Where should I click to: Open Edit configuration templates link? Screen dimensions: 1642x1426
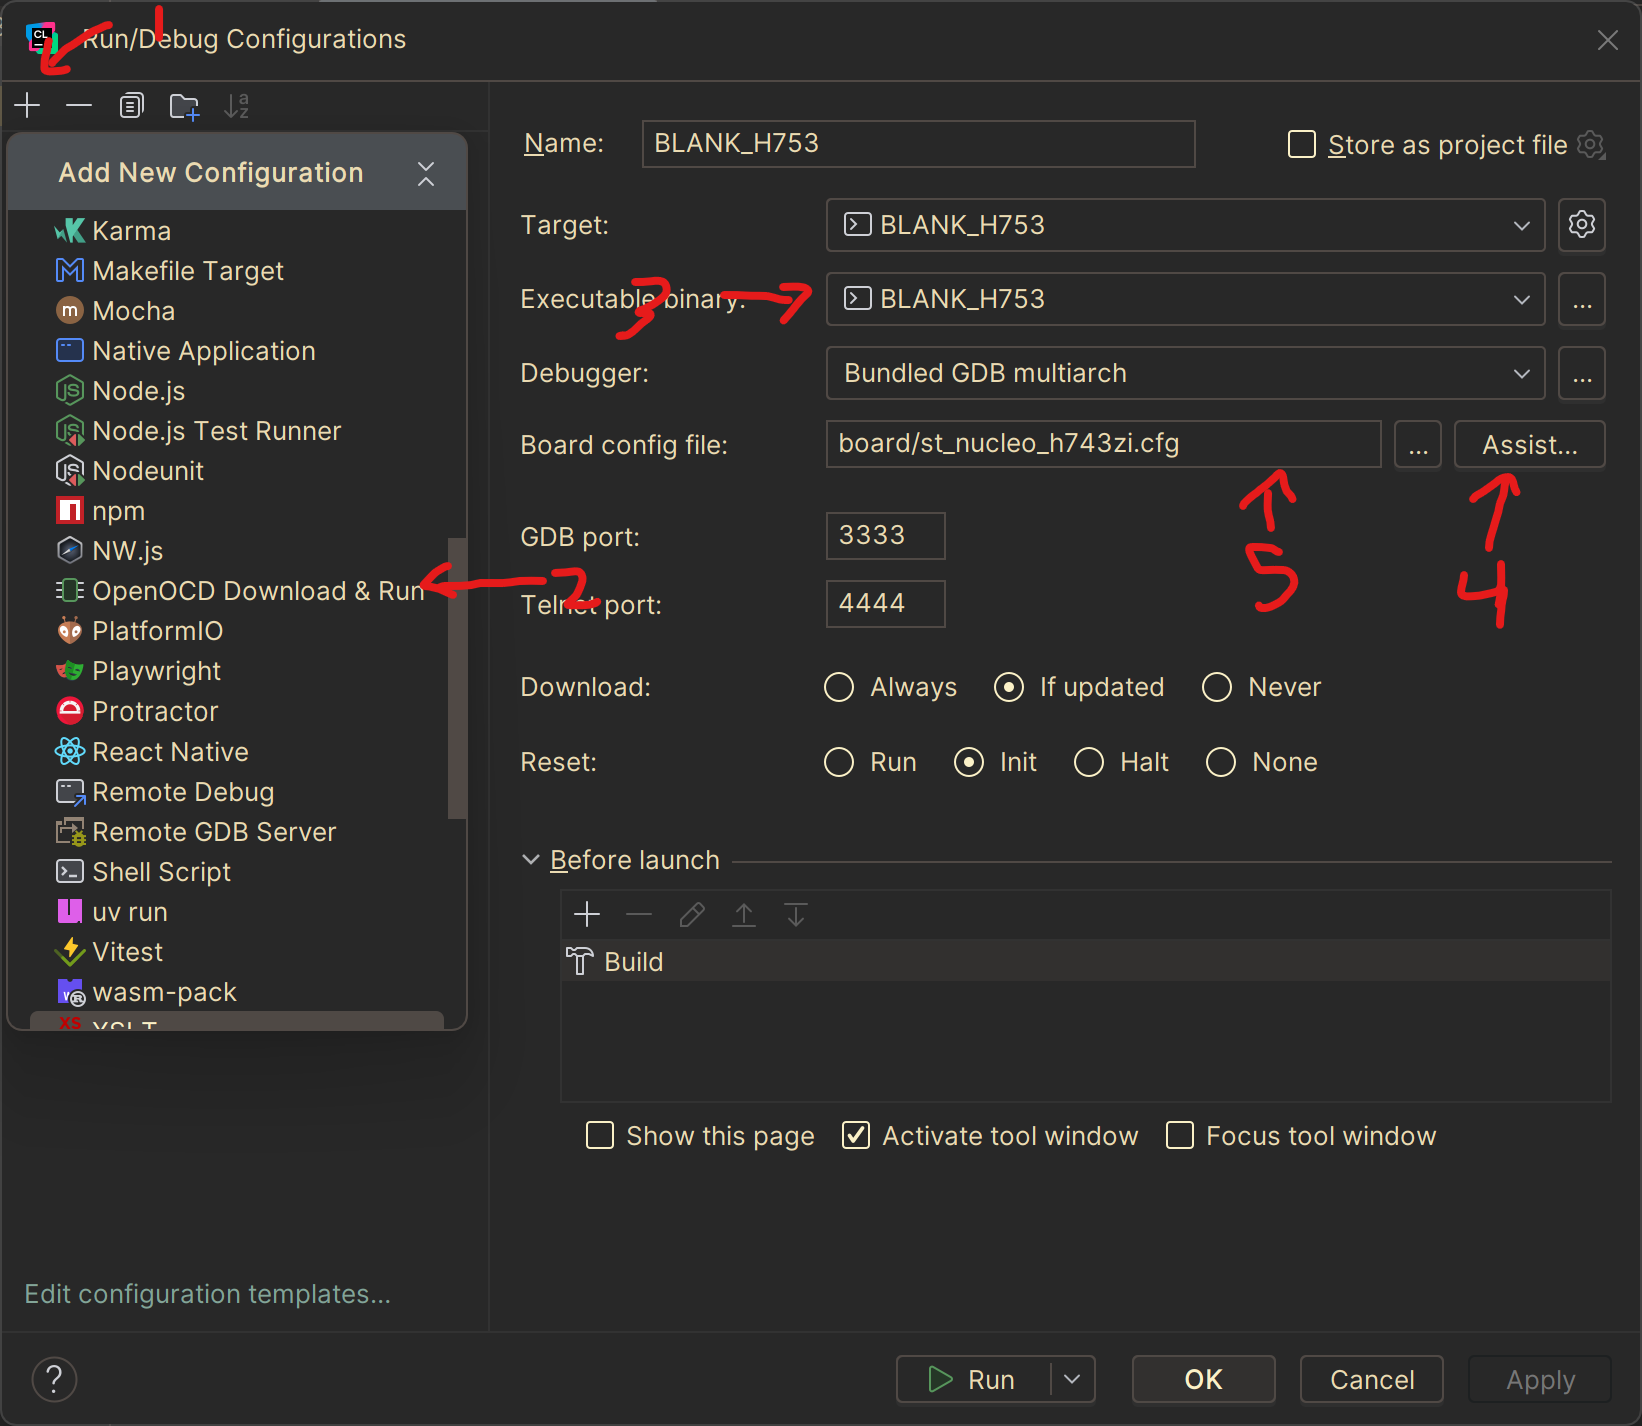point(207,1294)
